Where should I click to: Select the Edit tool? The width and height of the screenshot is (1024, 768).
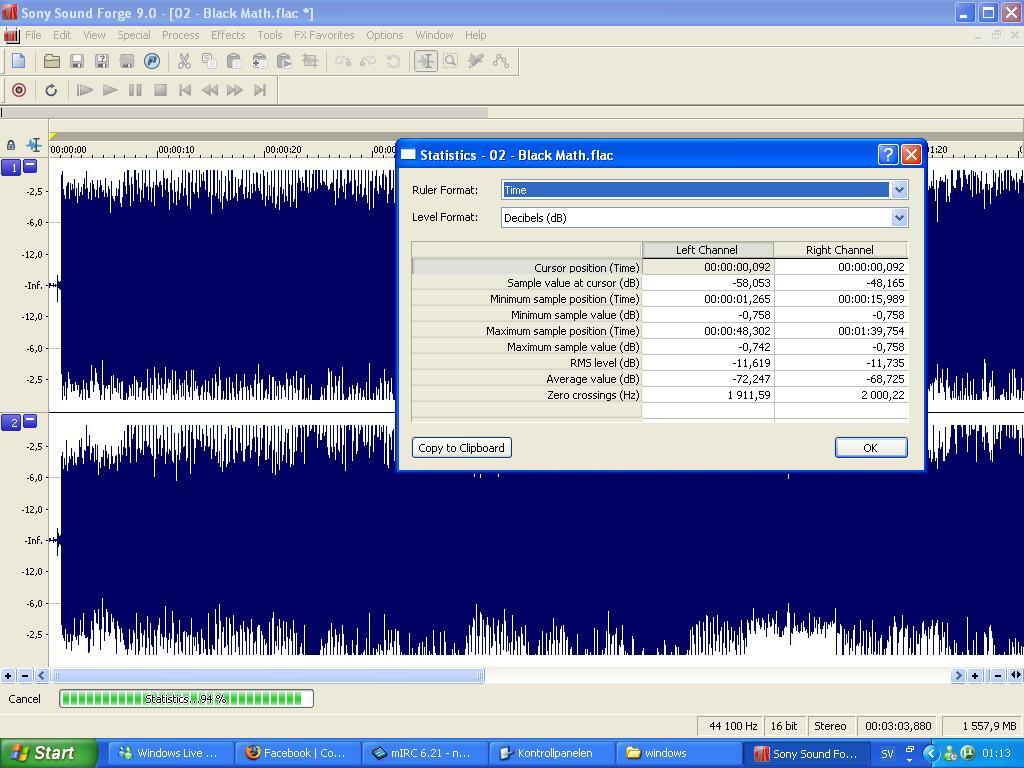426,61
